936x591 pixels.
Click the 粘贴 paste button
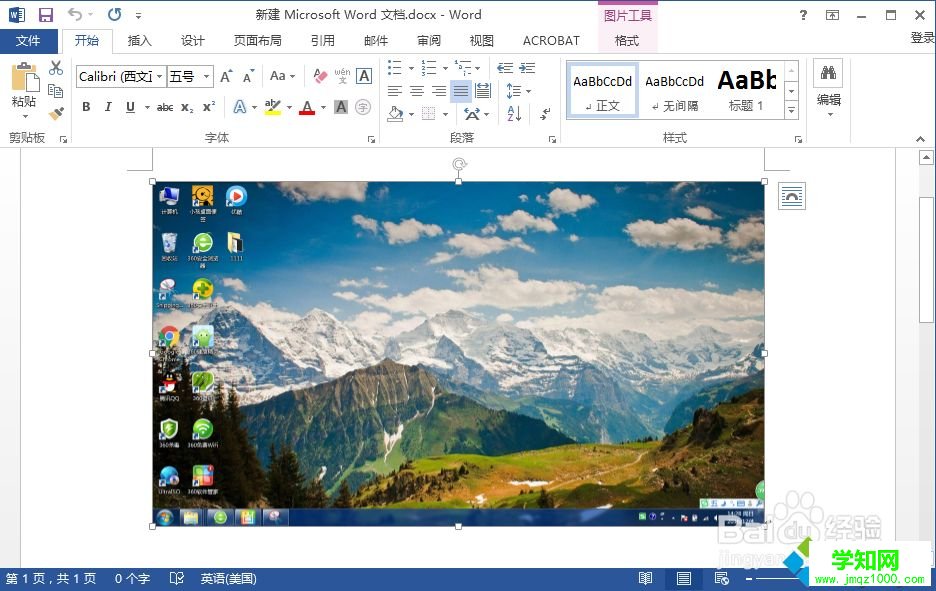coord(23,90)
